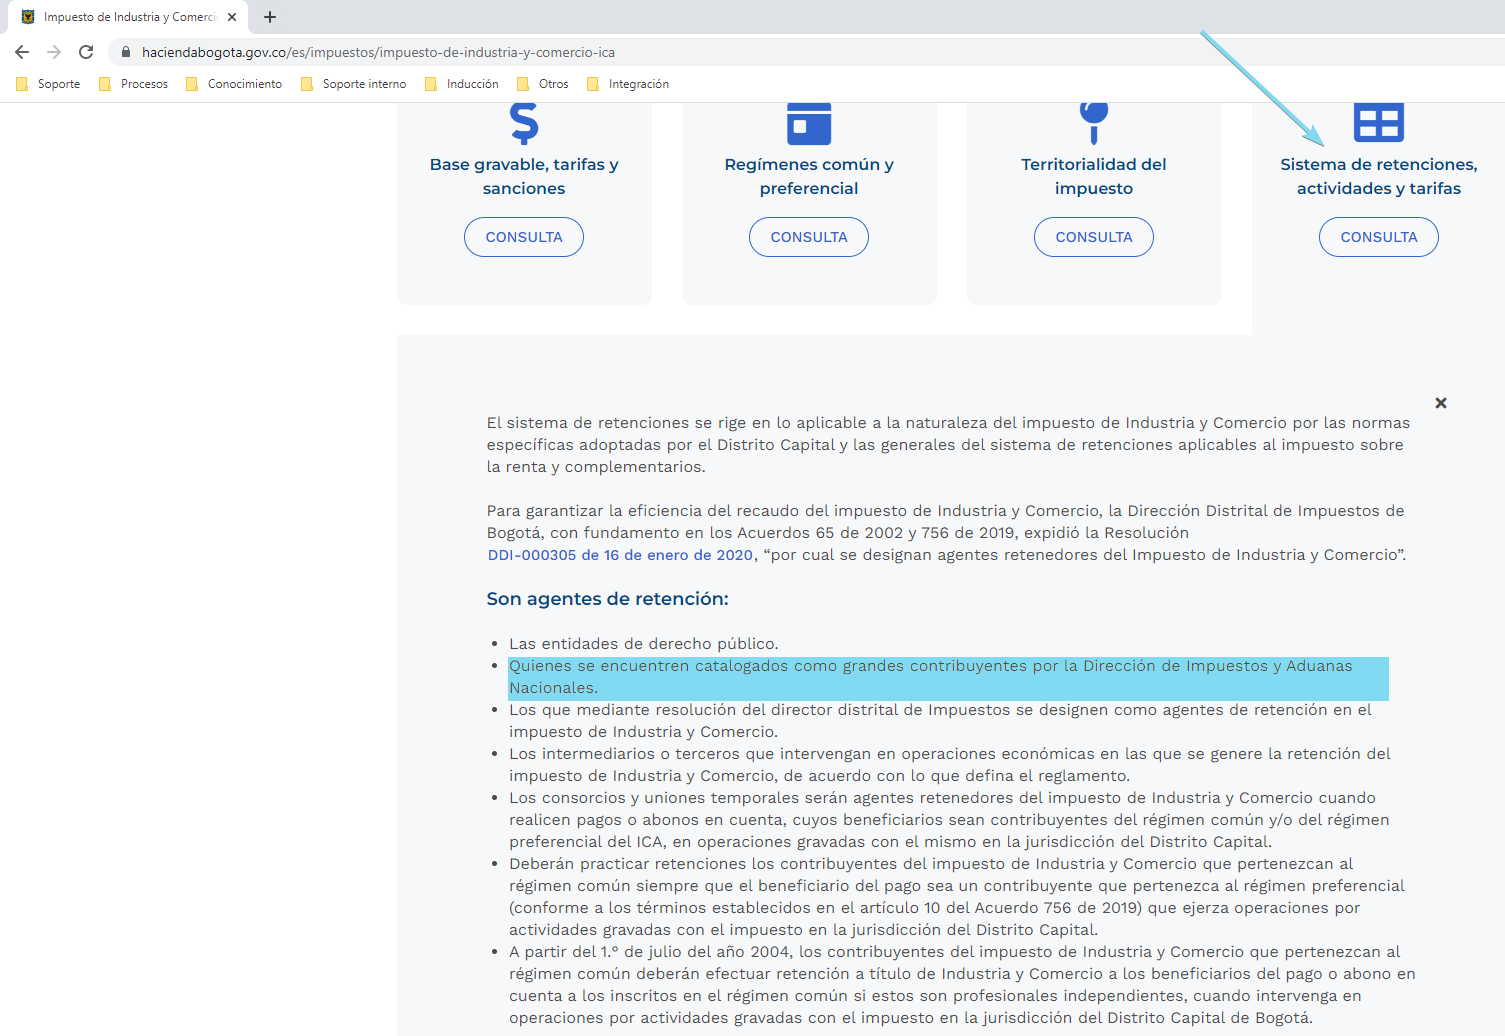Close the Impuesto de Industria y Comercio tab
The height and width of the screenshot is (1036, 1505).
(232, 17)
